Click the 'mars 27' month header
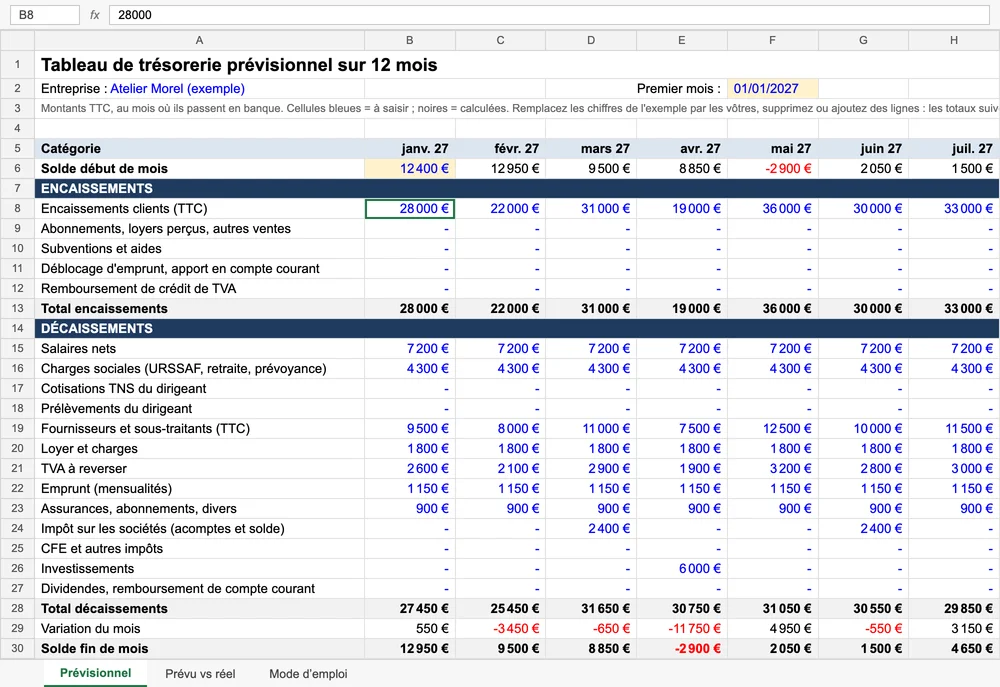Viewport: 1000px width, 687px height. (591, 149)
